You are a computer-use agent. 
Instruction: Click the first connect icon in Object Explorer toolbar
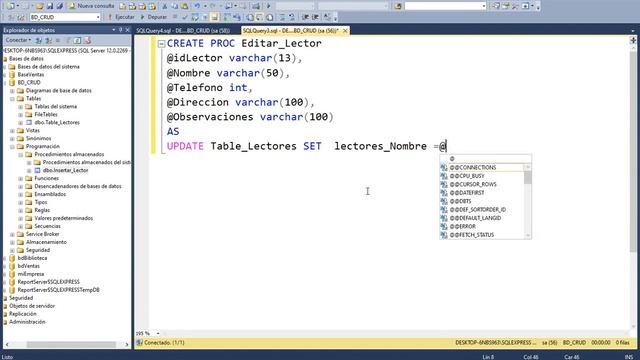click(x=38, y=40)
